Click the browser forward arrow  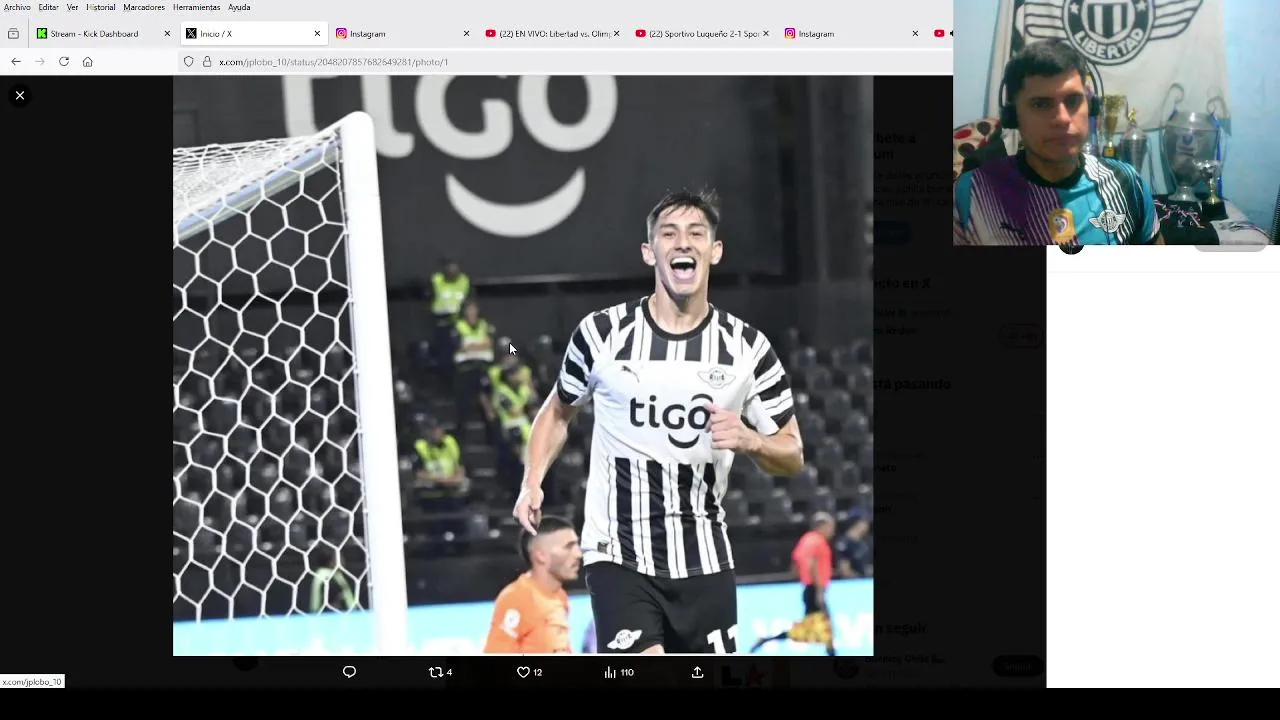(40, 62)
